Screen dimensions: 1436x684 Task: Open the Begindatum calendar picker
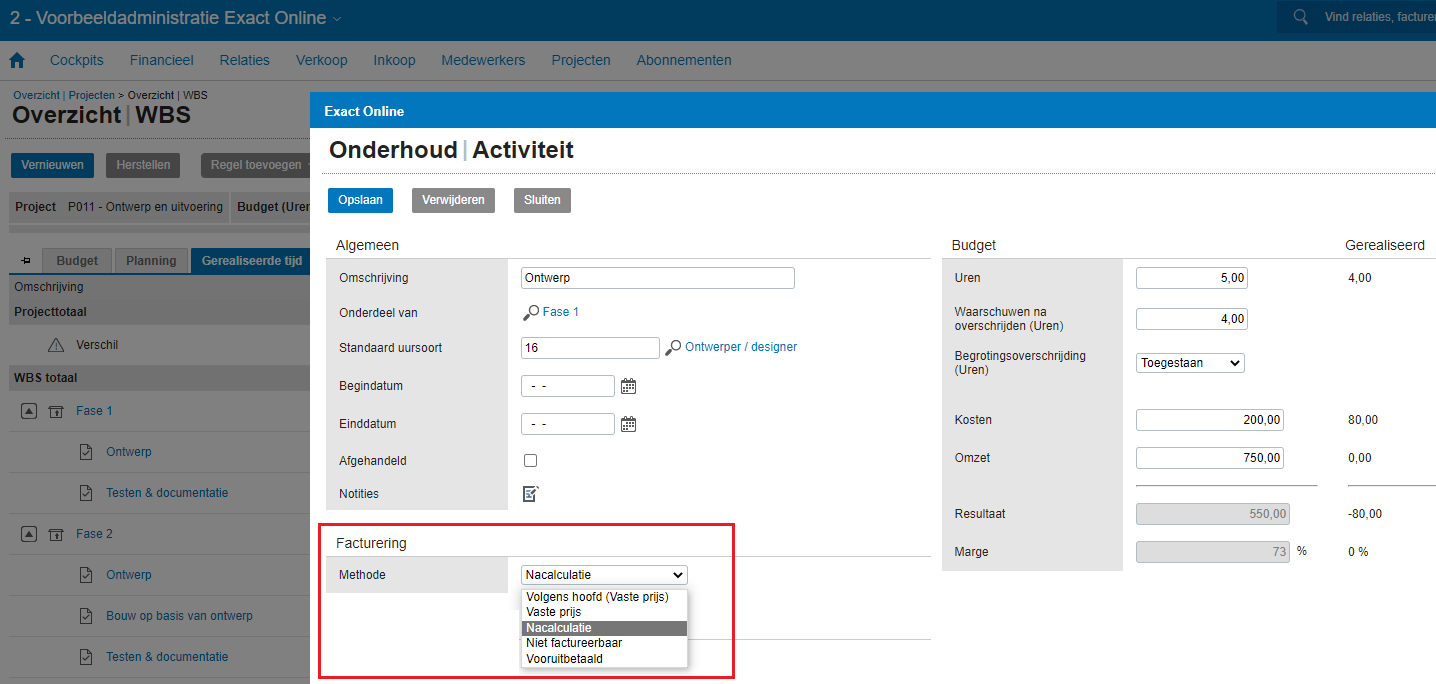[x=628, y=386]
